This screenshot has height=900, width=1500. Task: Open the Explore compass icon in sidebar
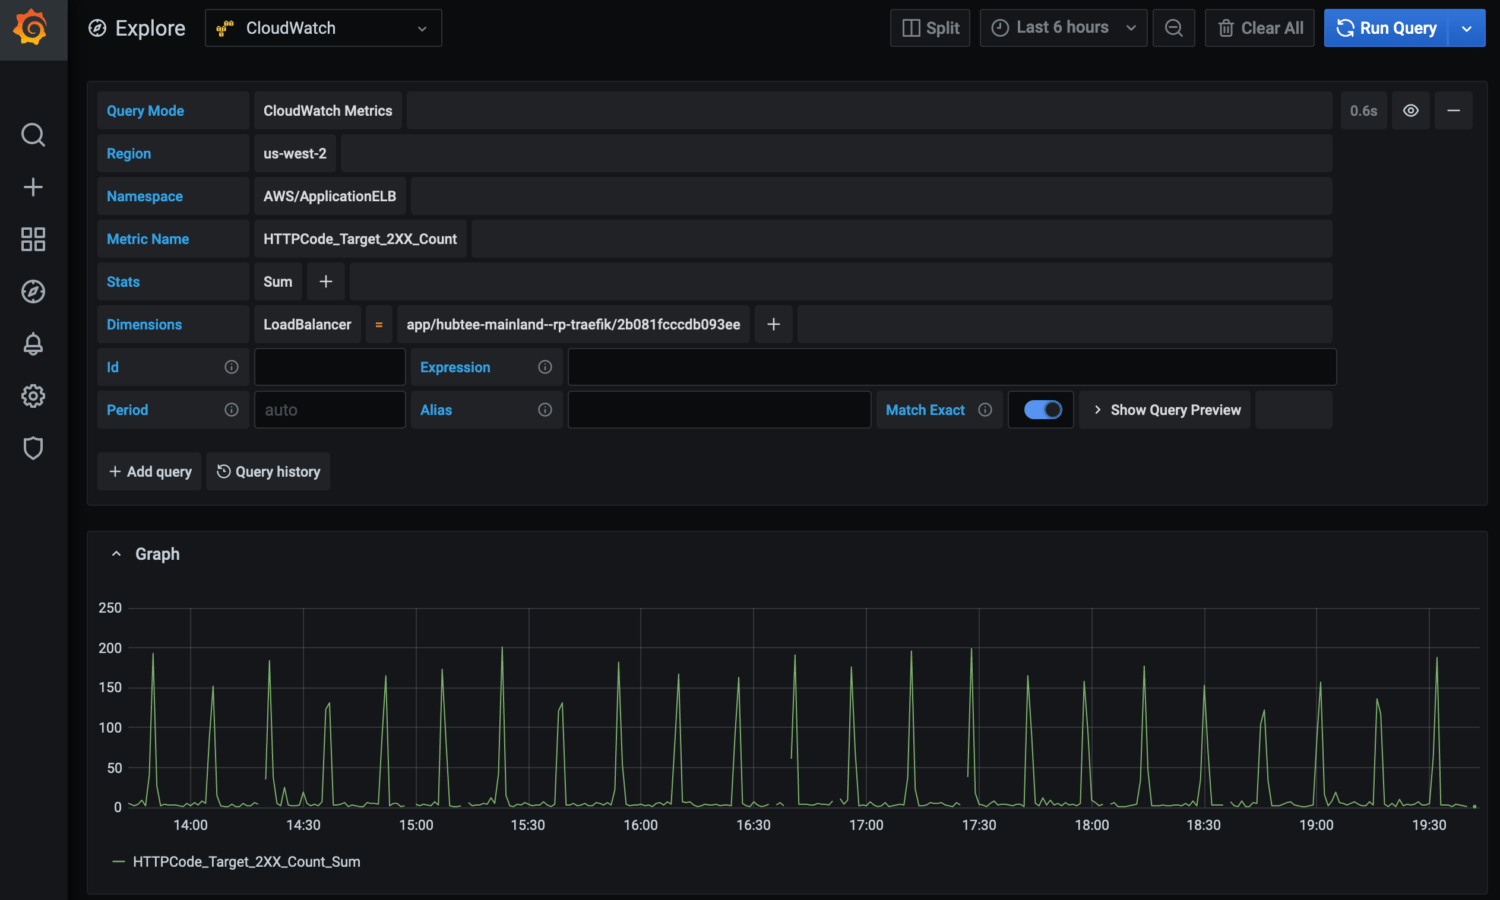(x=33, y=291)
